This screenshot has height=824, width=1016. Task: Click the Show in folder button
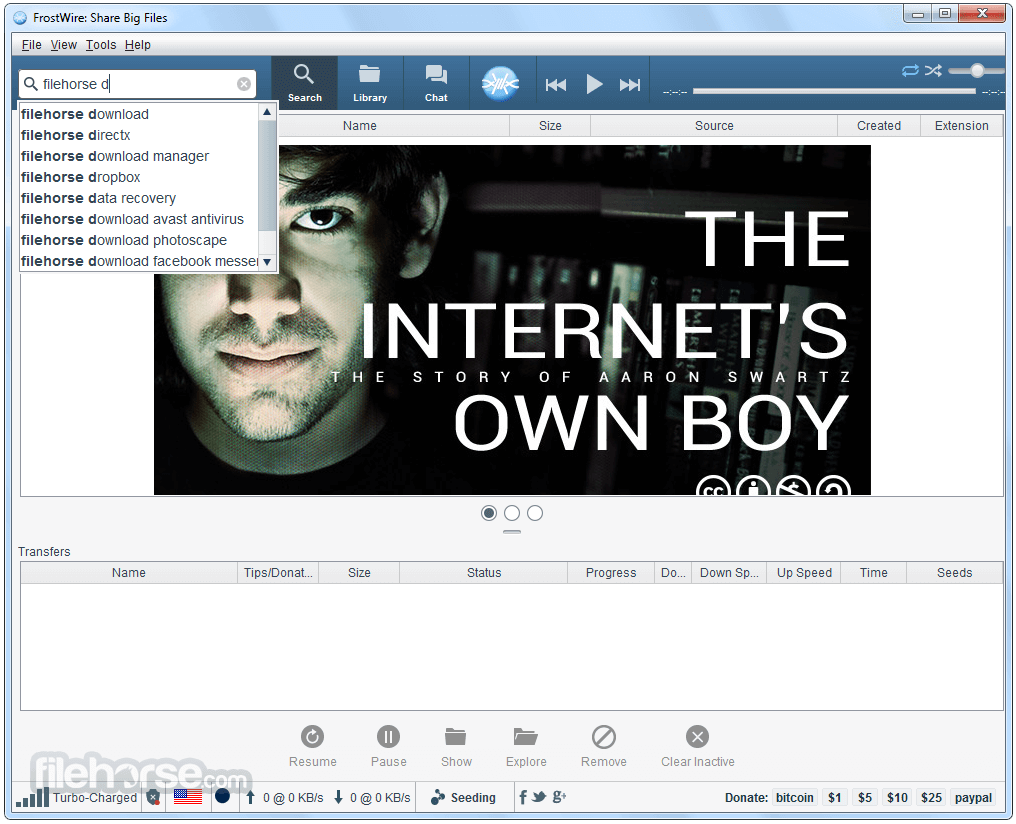[x=456, y=746]
